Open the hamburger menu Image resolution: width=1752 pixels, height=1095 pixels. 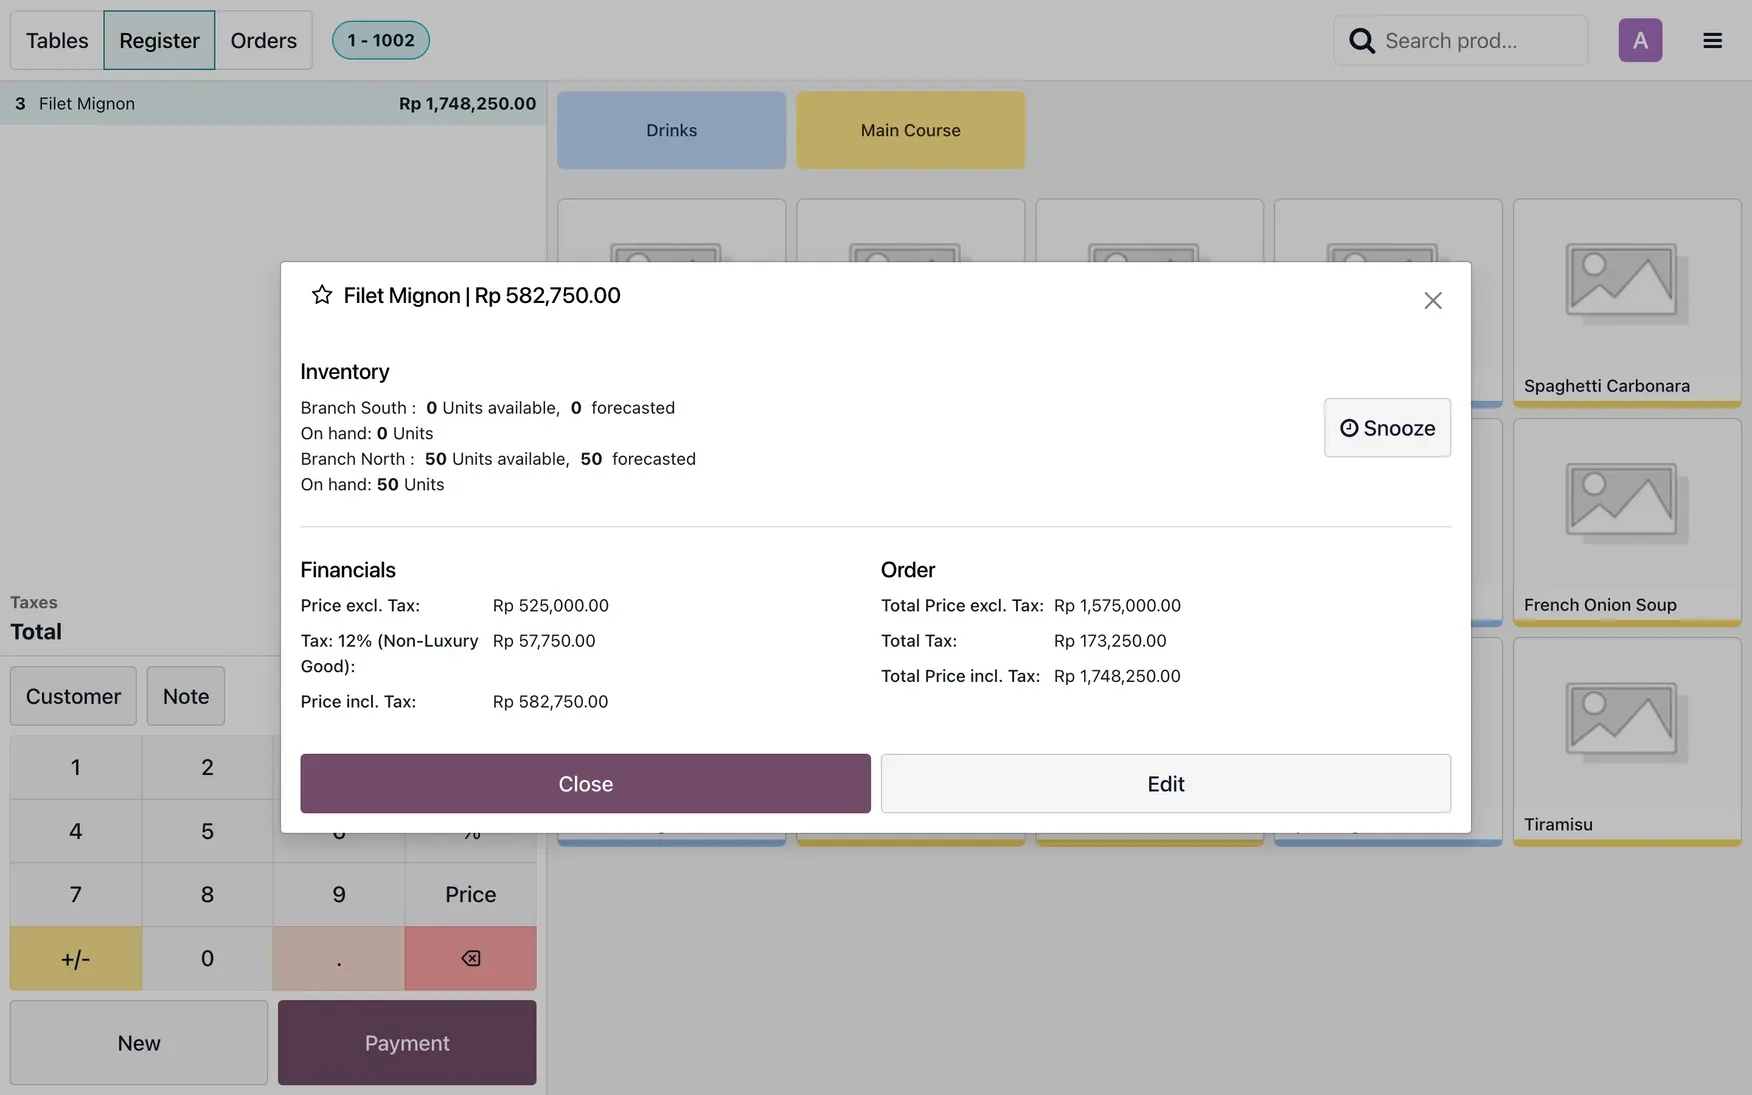click(1712, 40)
